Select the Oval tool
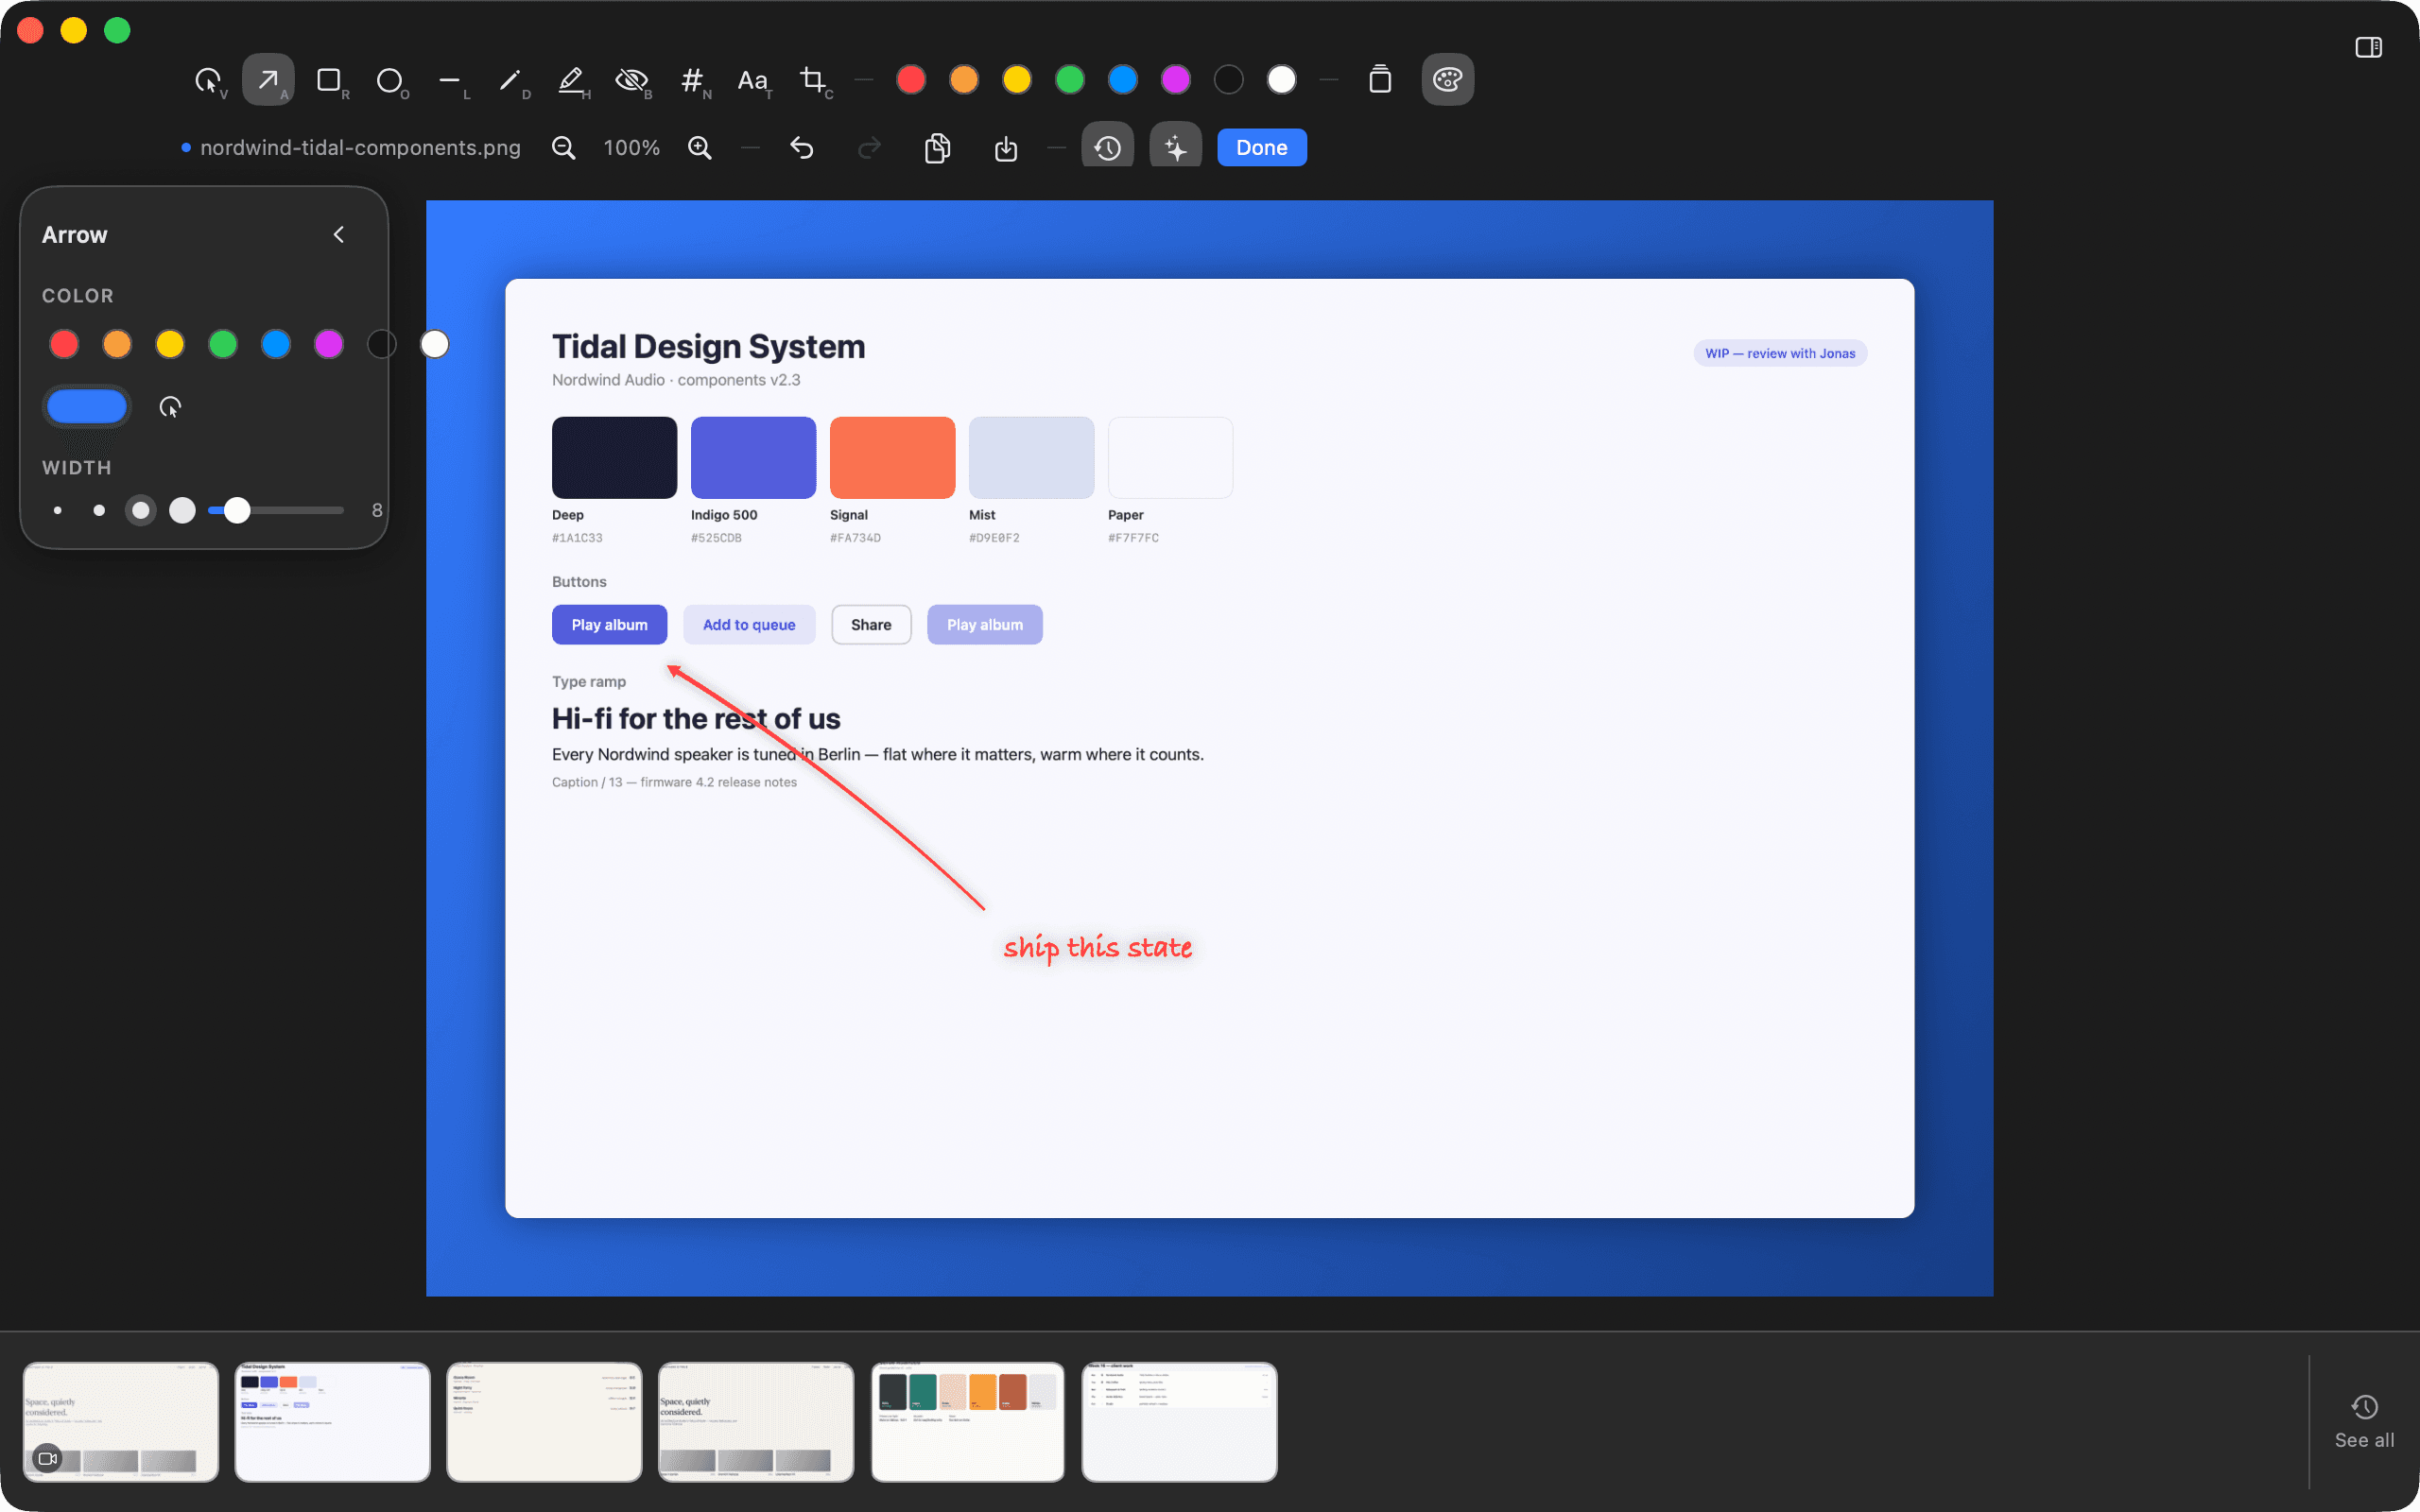 389,80
